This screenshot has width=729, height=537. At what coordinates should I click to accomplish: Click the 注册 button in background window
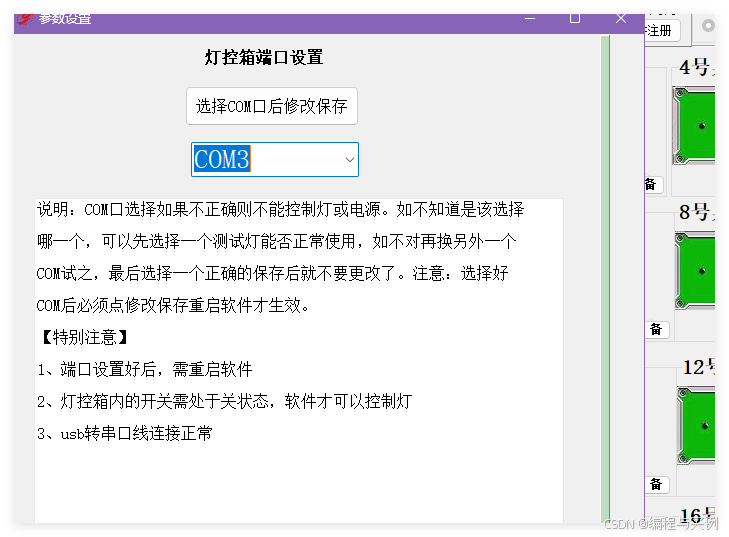[662, 31]
